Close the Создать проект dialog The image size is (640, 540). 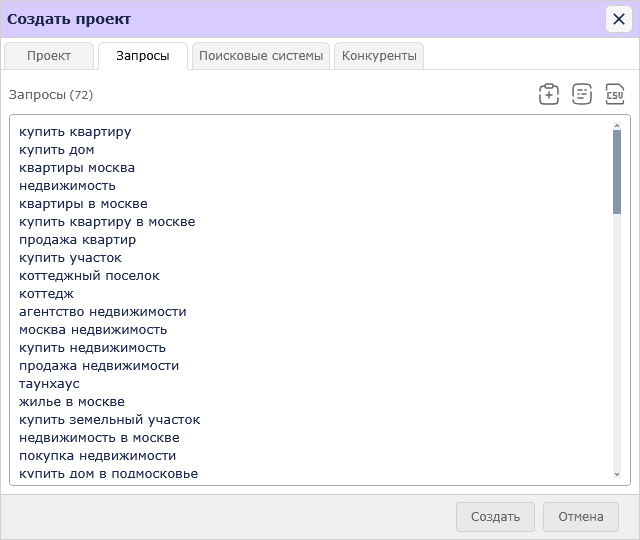coord(619,19)
